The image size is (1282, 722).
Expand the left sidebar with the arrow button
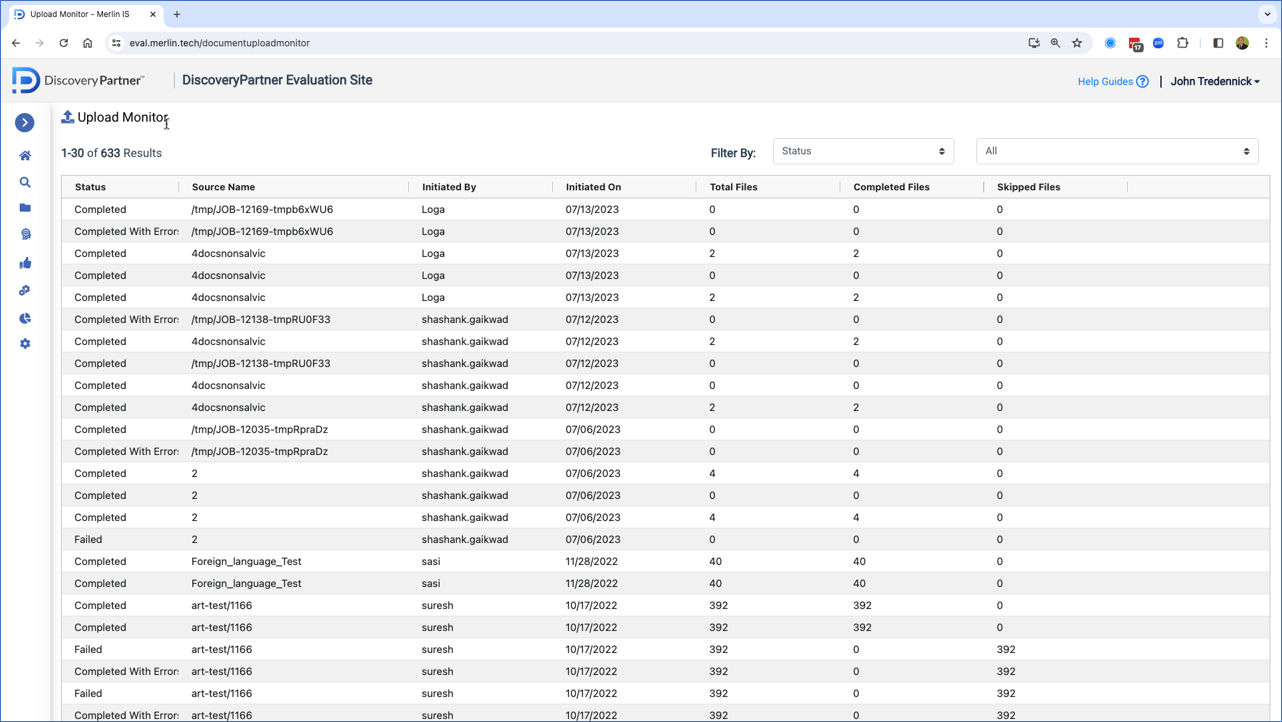click(x=25, y=122)
